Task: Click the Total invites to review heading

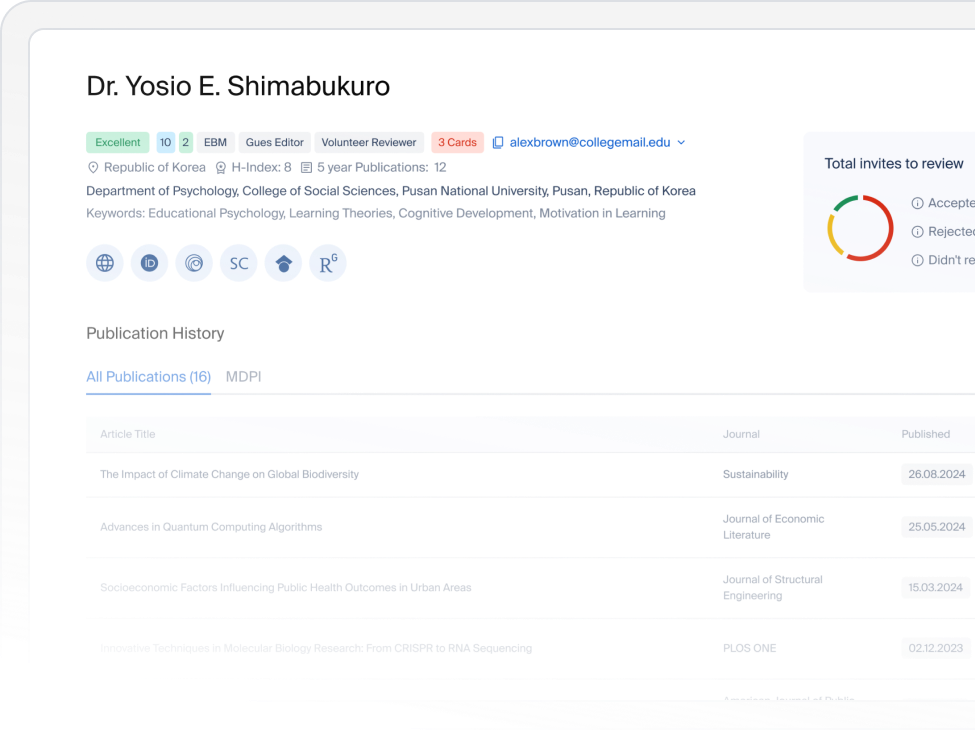Action: click(x=894, y=164)
